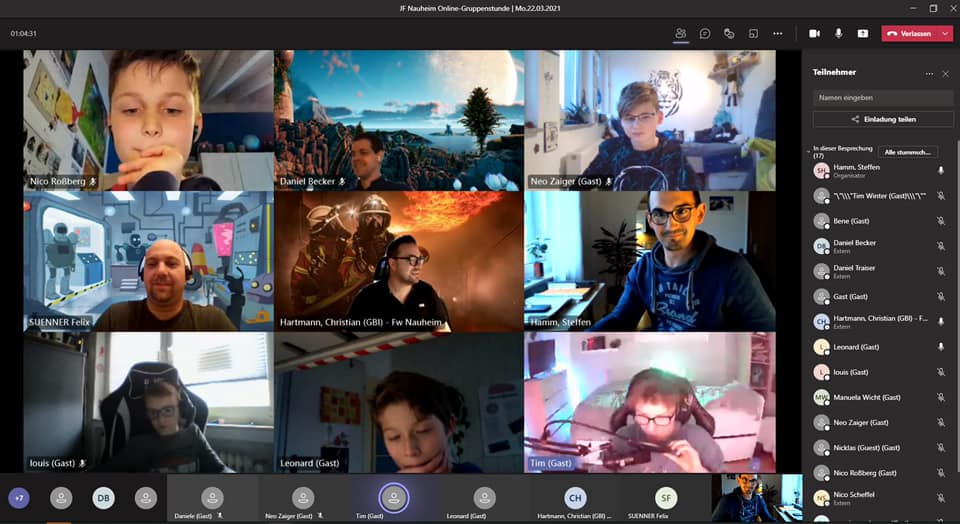Toggle the participants panel icon in the toolbar

[x=681, y=33]
